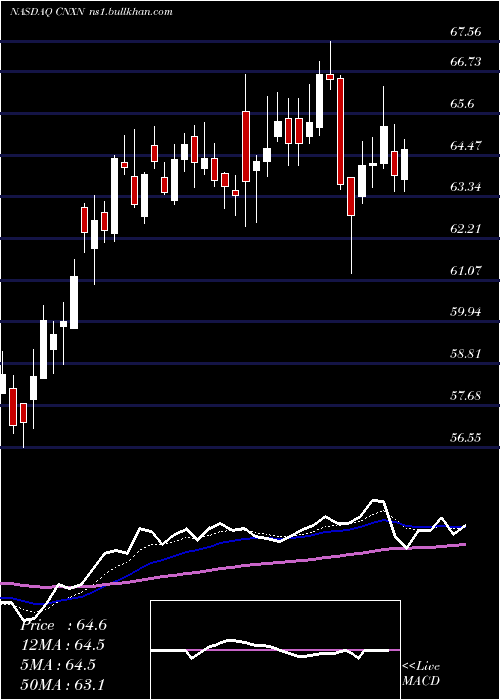Select the 63.34 price level label

tap(466, 187)
